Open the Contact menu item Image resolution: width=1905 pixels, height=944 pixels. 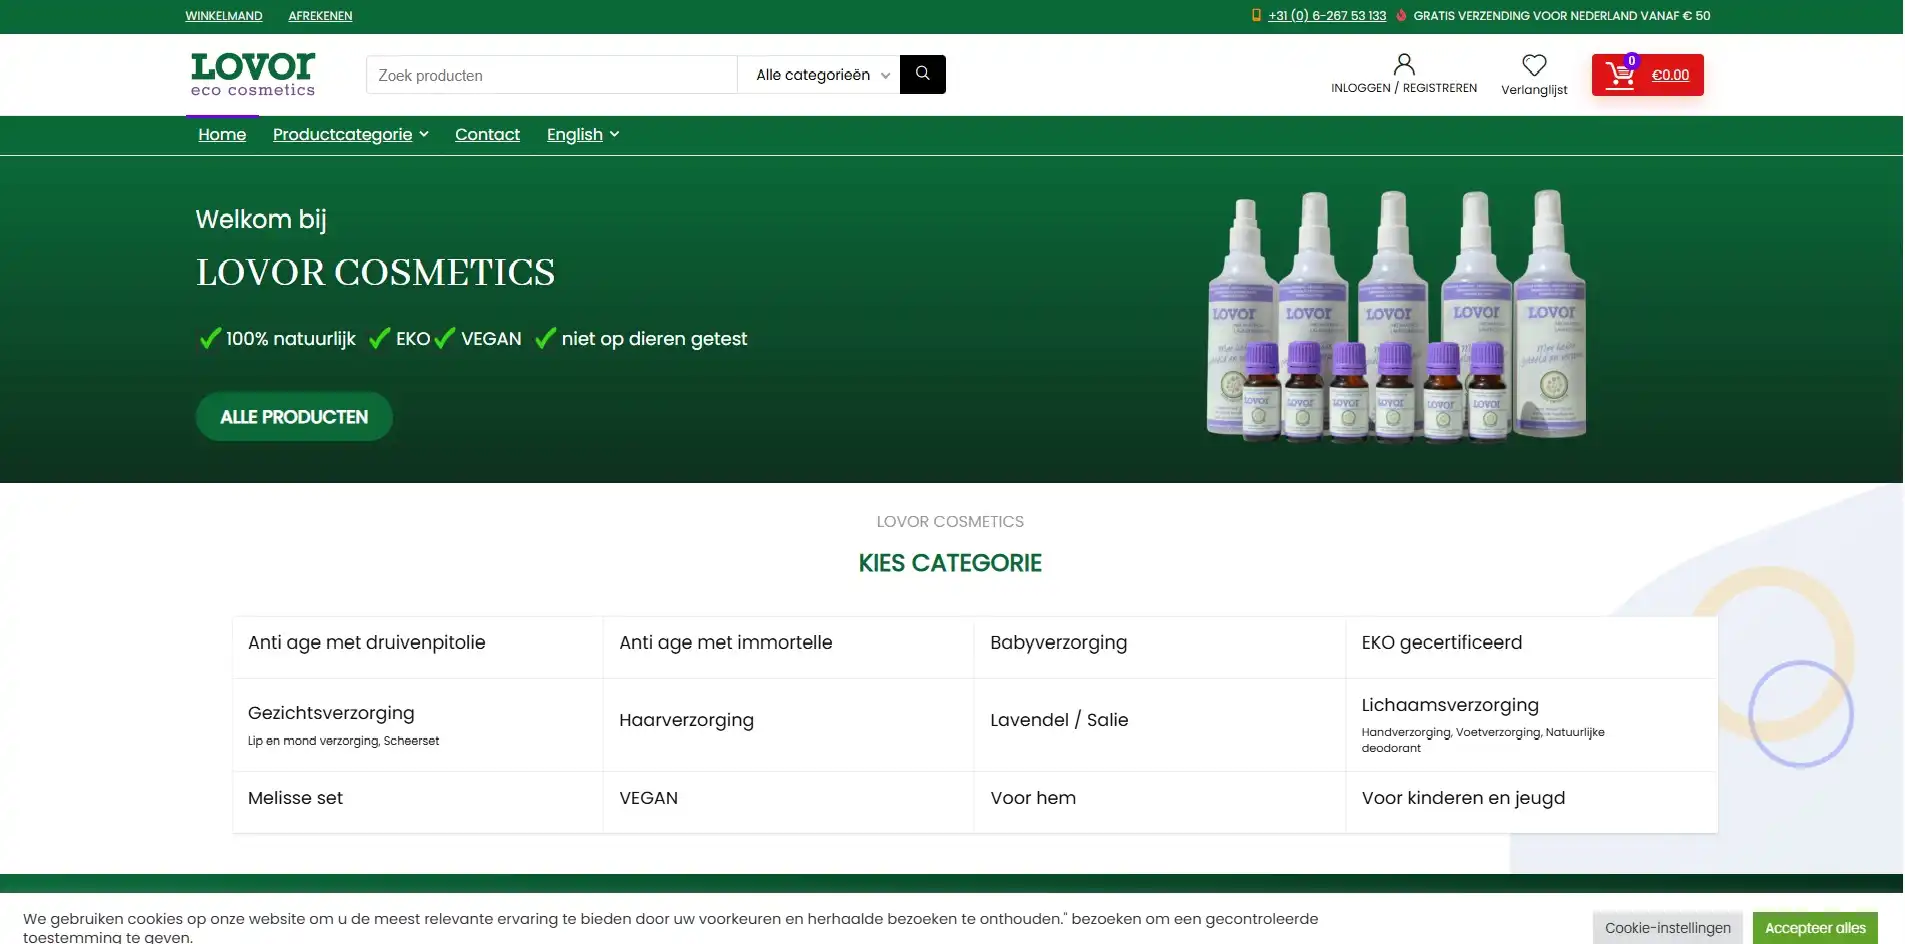point(487,135)
